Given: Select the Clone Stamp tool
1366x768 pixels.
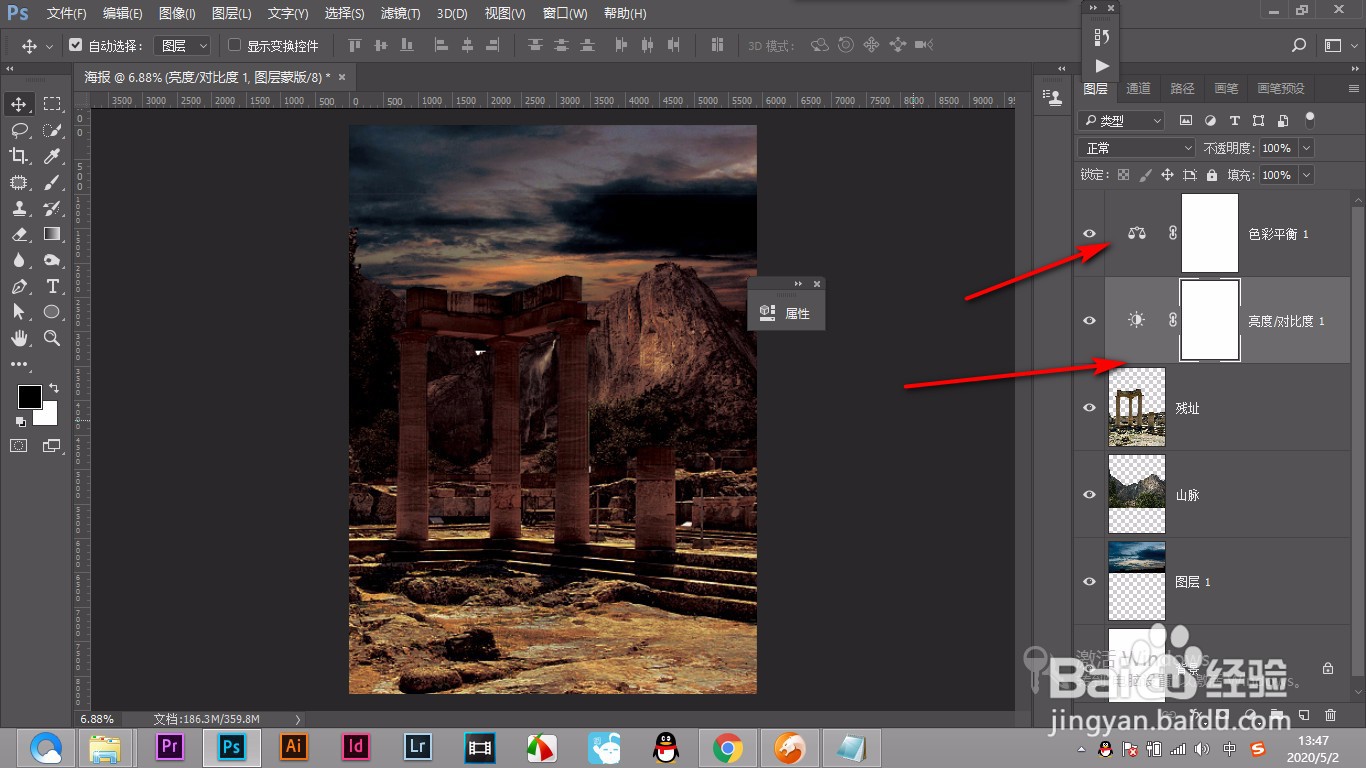Looking at the screenshot, I should (x=19, y=208).
